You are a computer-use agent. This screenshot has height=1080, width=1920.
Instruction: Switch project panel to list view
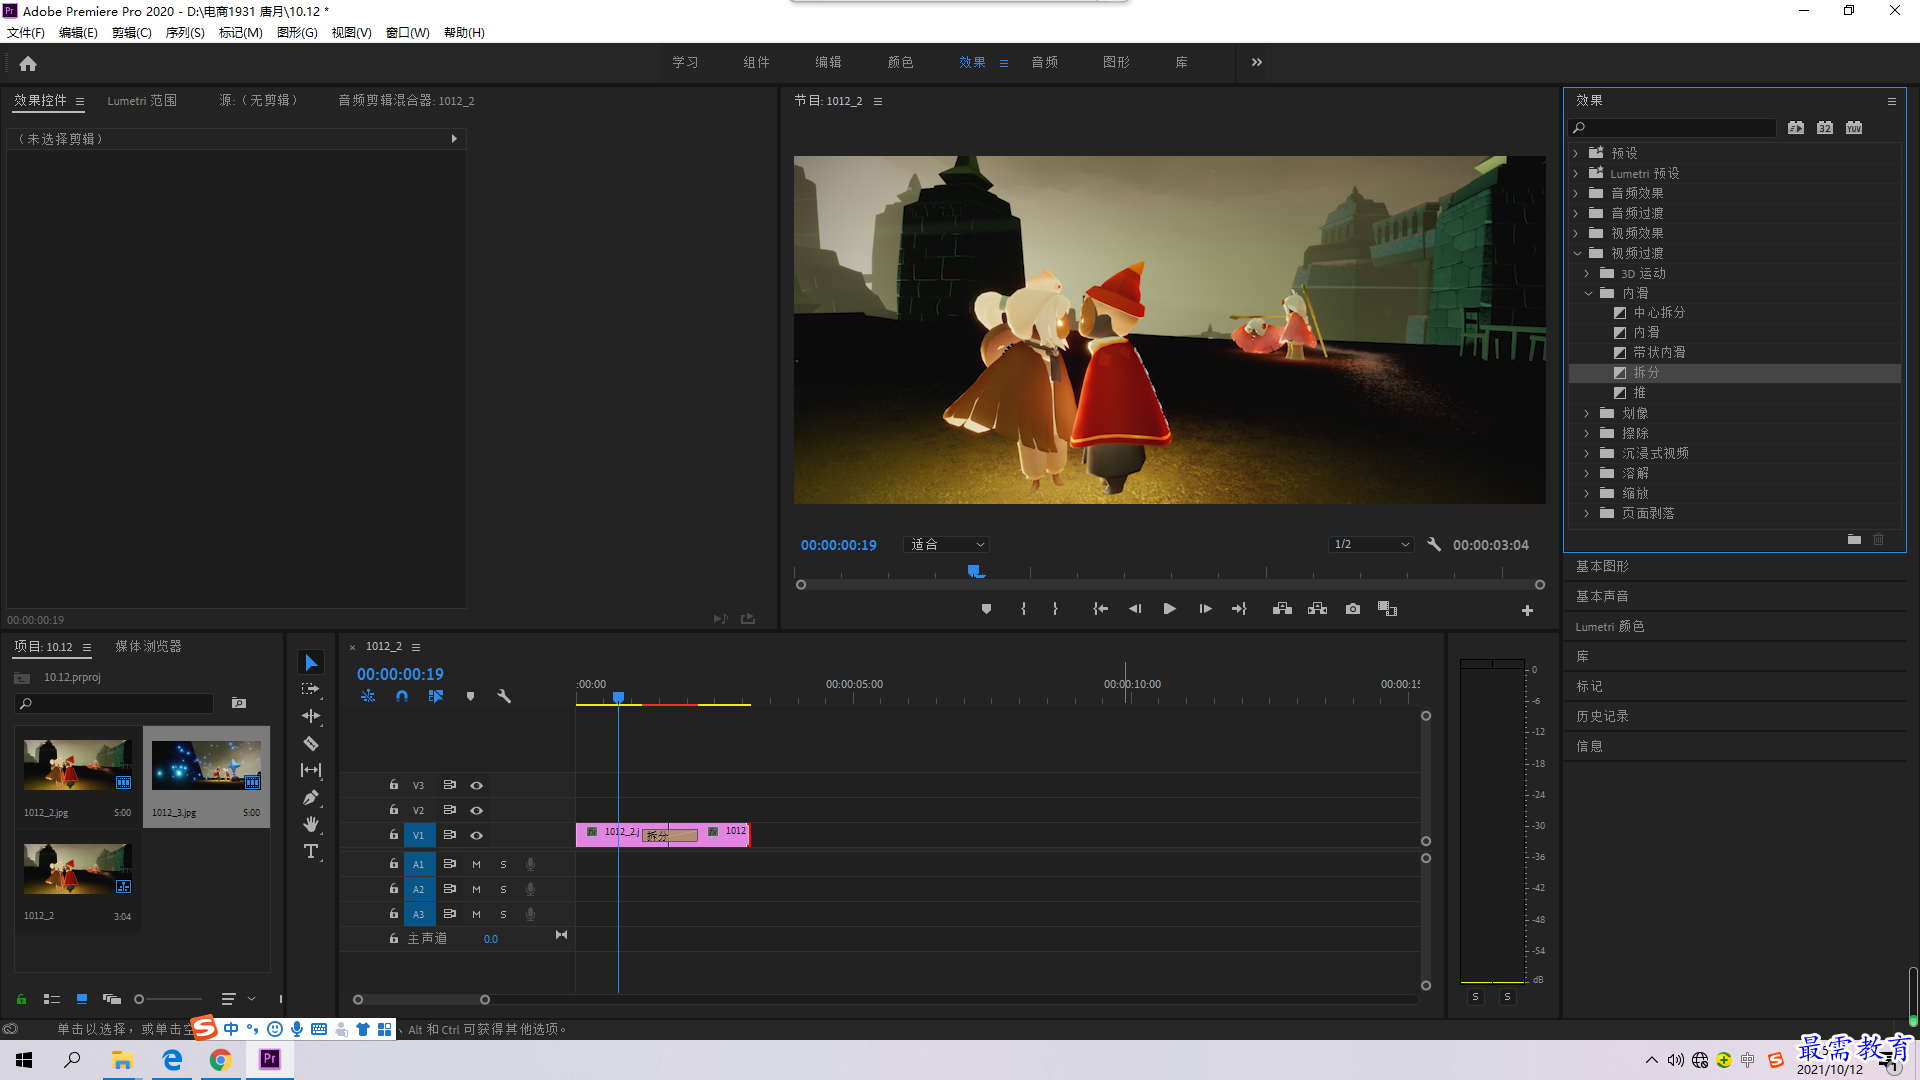click(x=52, y=999)
